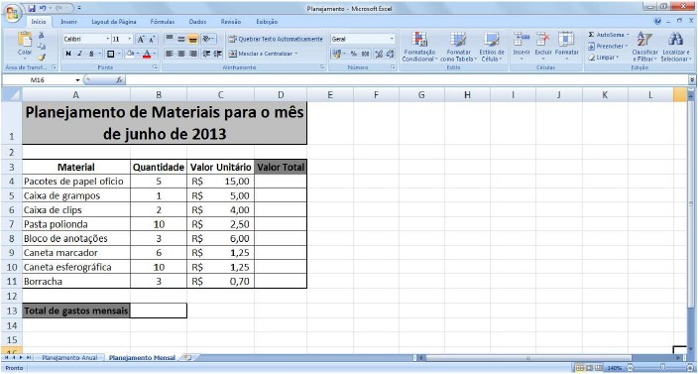Switch to the Fórmulas tab
698x374 pixels.
click(x=162, y=21)
